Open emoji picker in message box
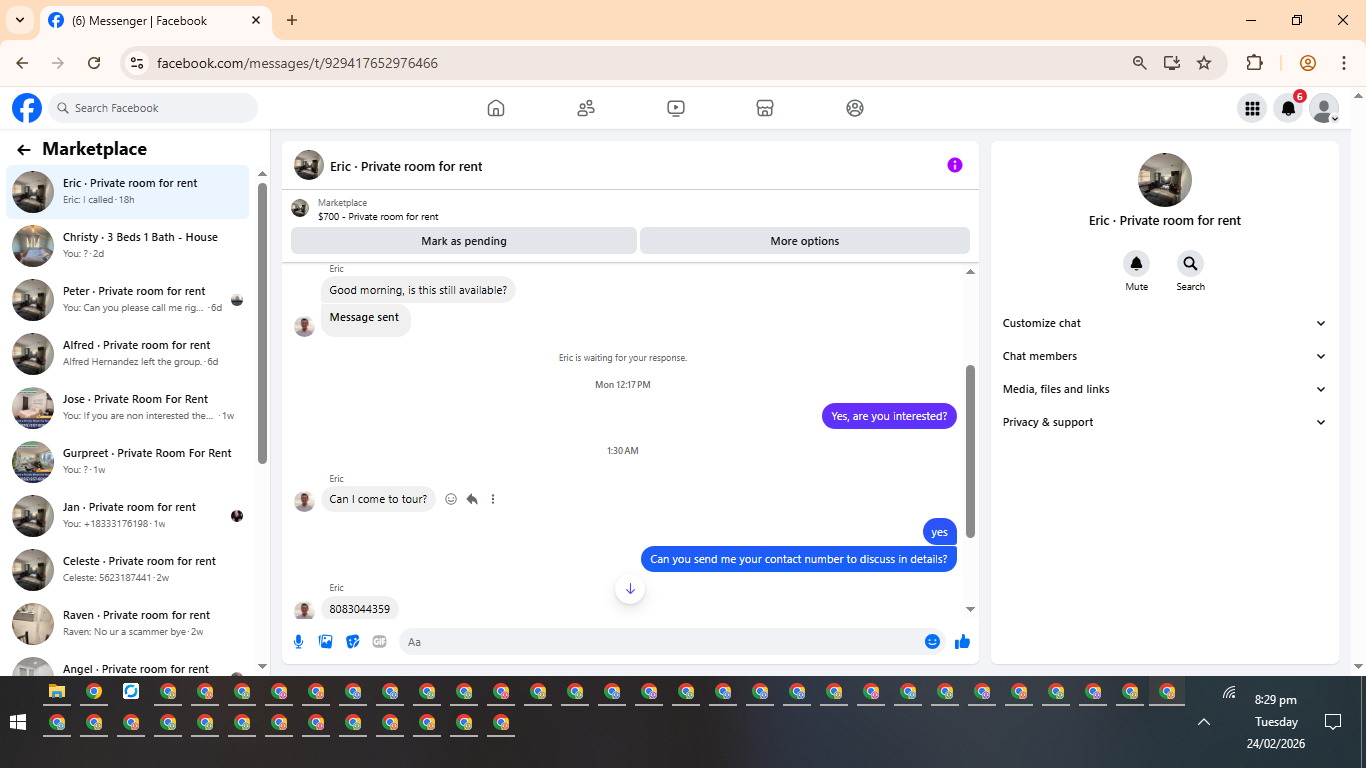 pyautogui.click(x=933, y=642)
